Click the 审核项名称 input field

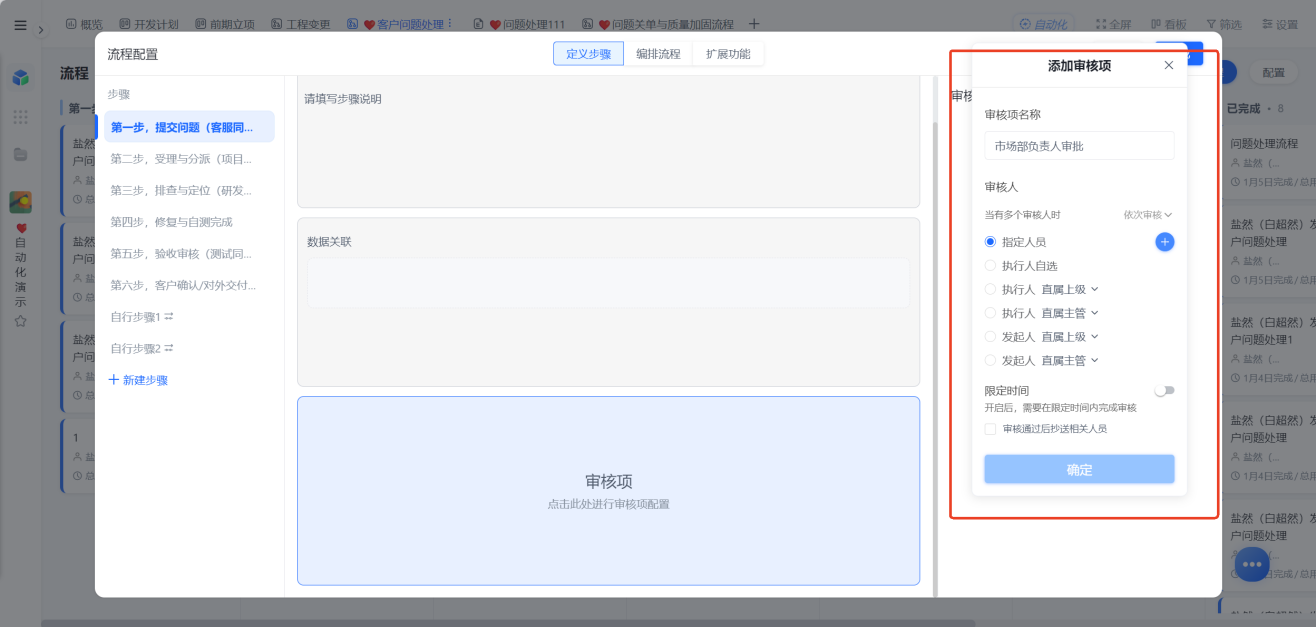tap(1079, 146)
